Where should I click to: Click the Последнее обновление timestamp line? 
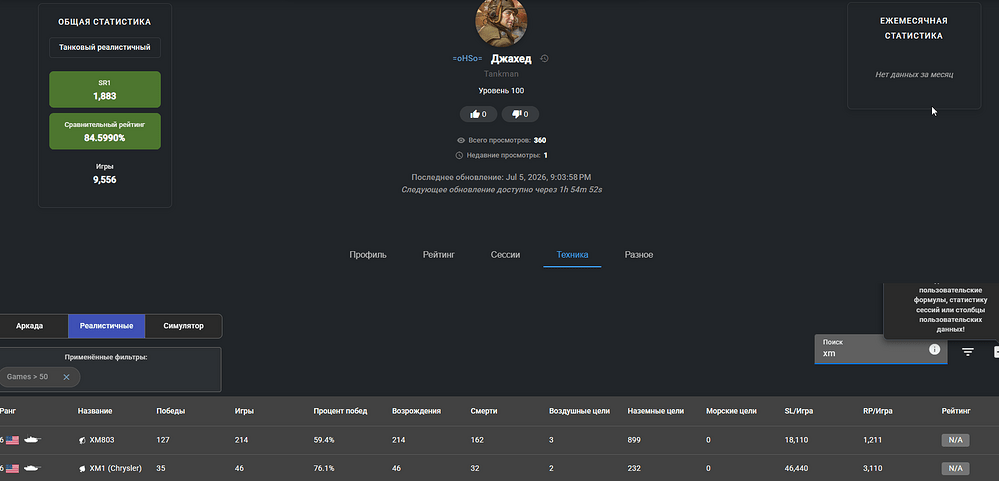(x=501, y=177)
